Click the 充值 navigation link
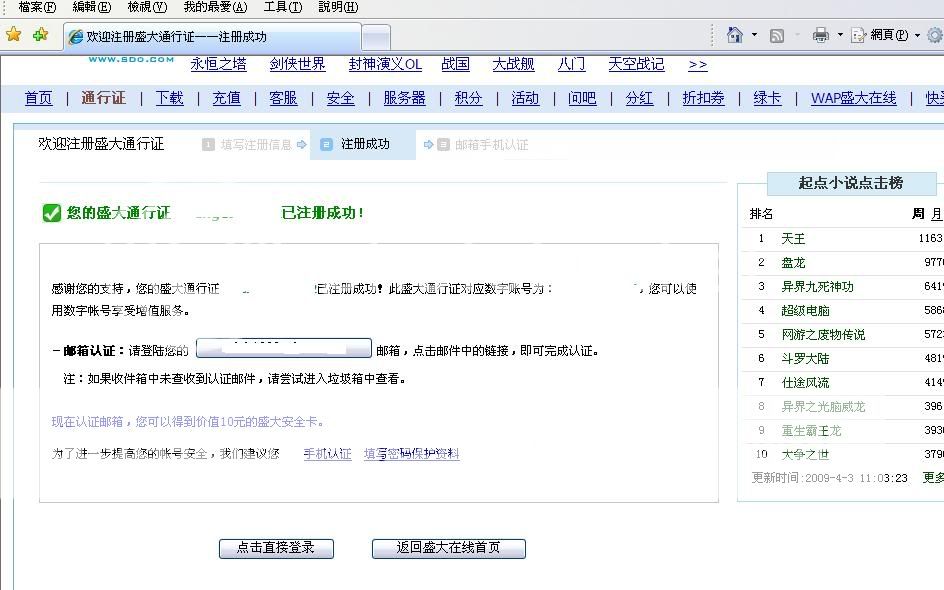The width and height of the screenshot is (944, 590). pyautogui.click(x=226, y=98)
